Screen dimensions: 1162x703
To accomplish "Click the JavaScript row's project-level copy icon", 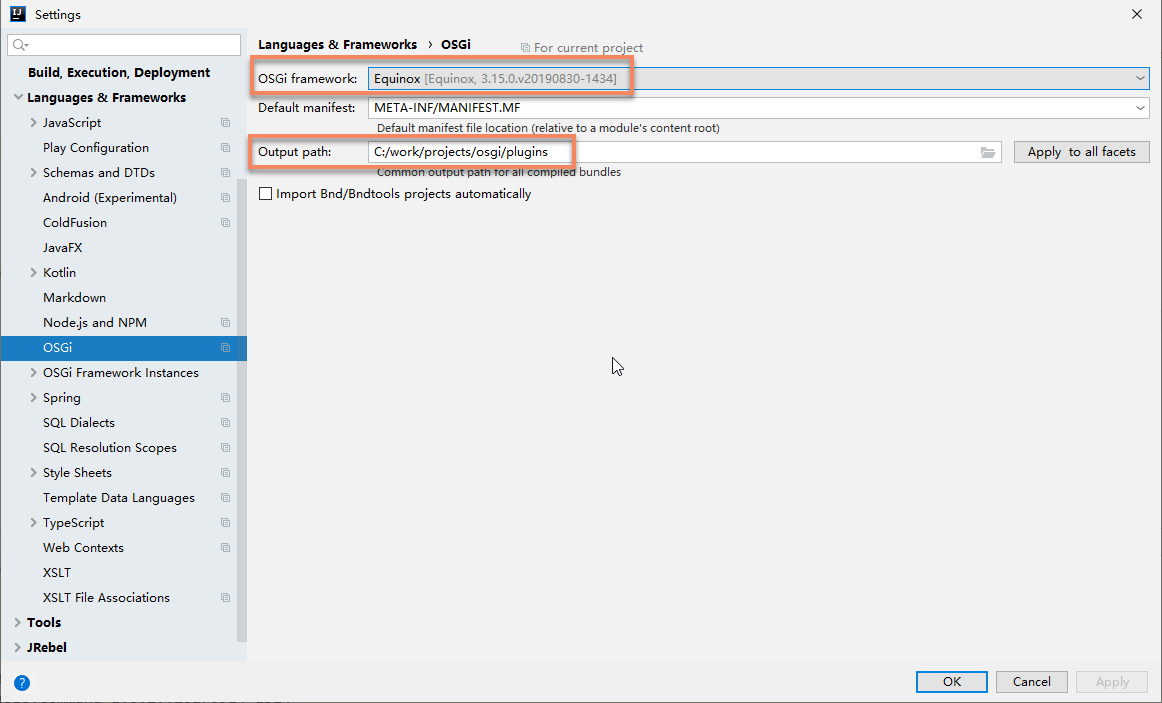I will point(225,123).
